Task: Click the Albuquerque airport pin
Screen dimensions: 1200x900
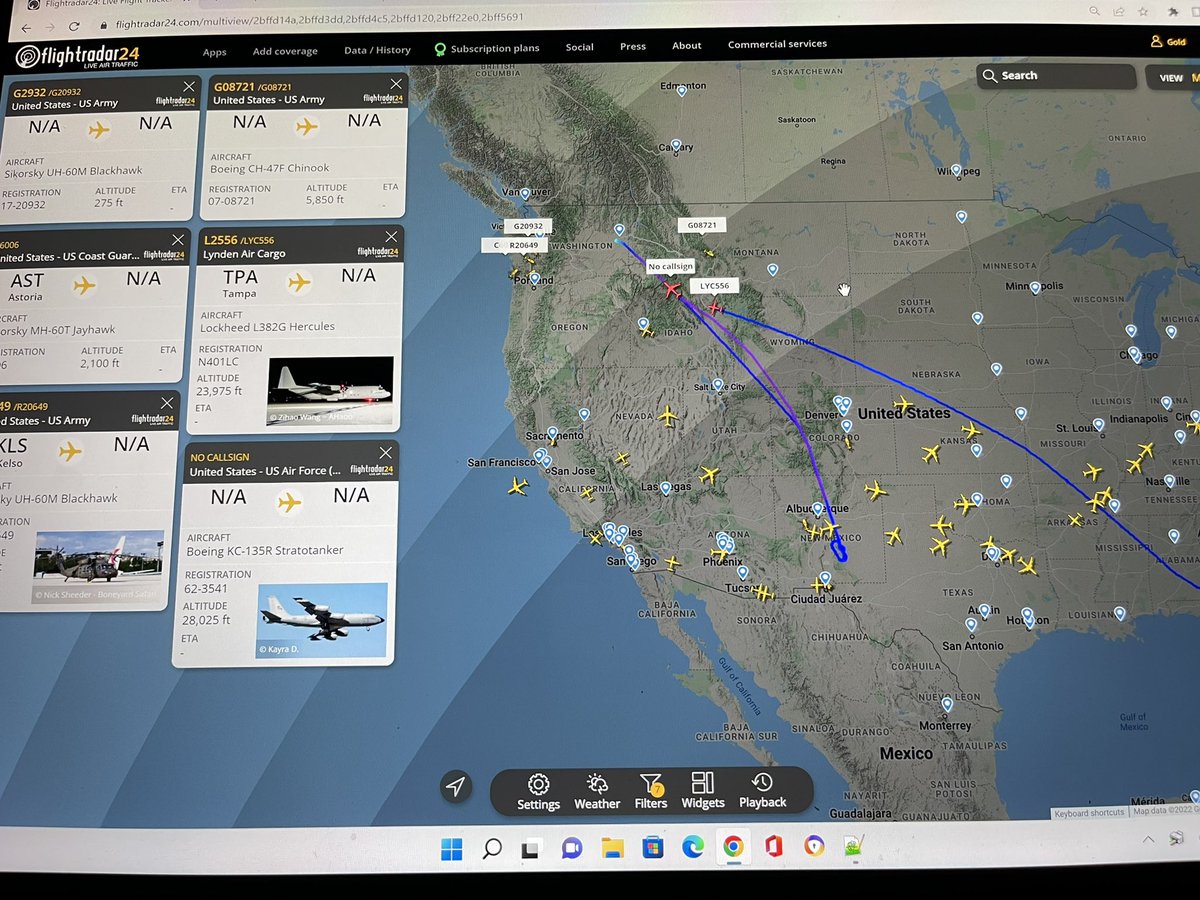Action: (x=817, y=508)
